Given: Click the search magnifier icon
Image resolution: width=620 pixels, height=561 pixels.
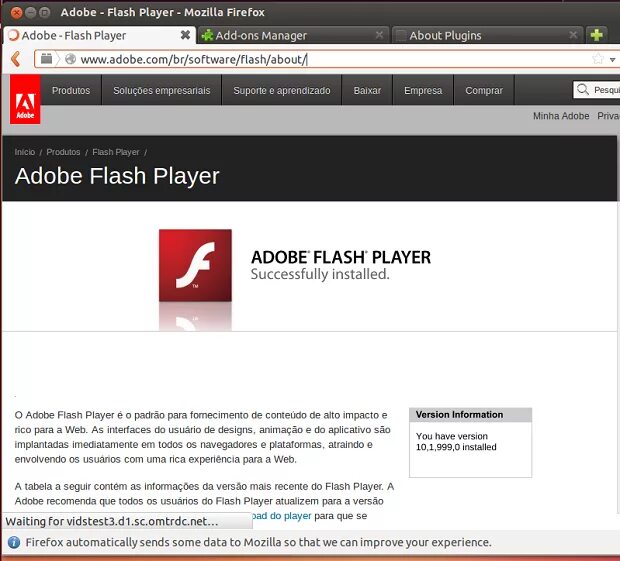Looking at the screenshot, I should click(582, 89).
